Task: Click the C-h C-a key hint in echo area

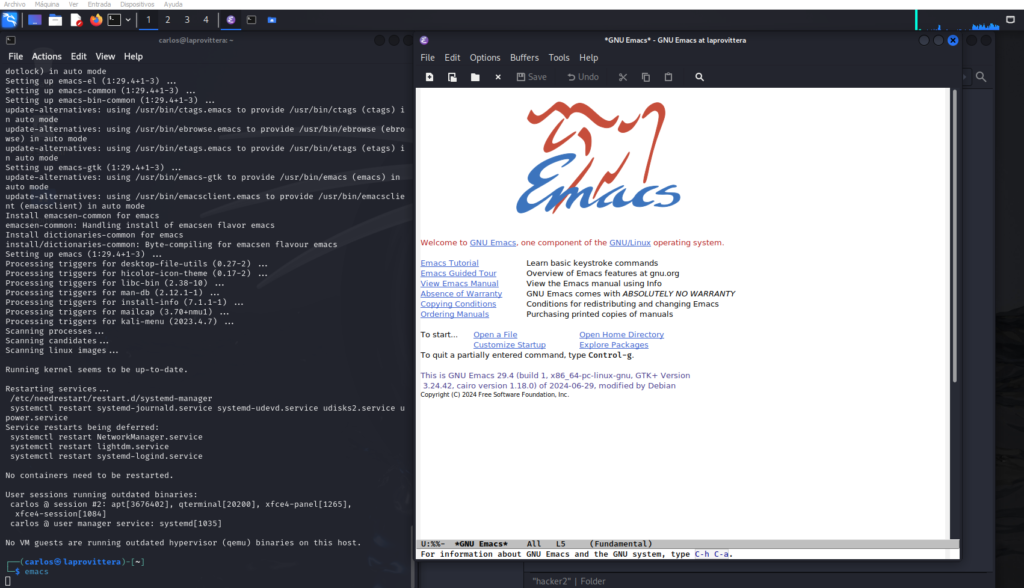Action: click(711, 555)
